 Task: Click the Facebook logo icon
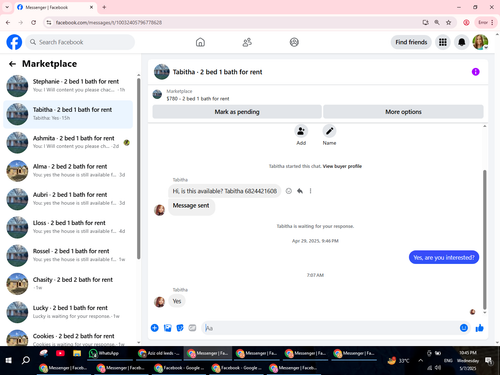14,42
